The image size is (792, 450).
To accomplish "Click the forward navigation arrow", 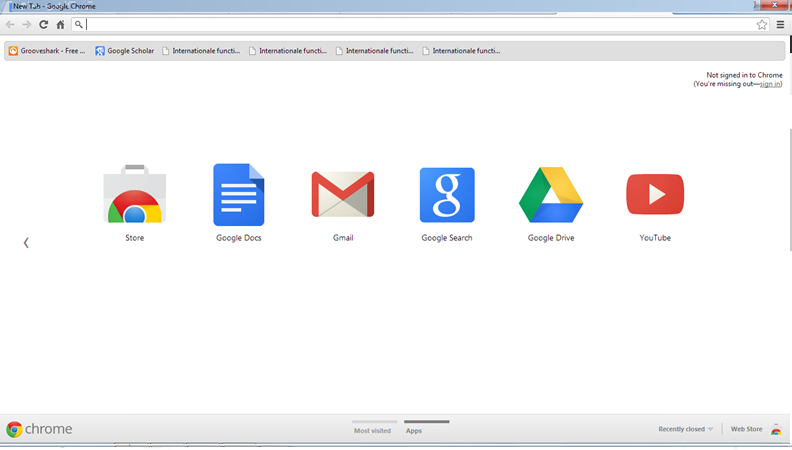I will pyautogui.click(x=27, y=24).
